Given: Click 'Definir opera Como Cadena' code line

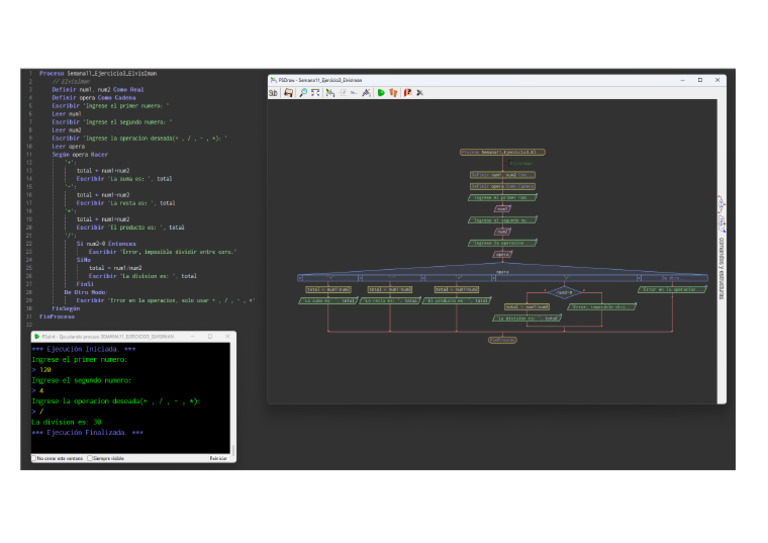Looking at the screenshot, I should (x=94, y=97).
